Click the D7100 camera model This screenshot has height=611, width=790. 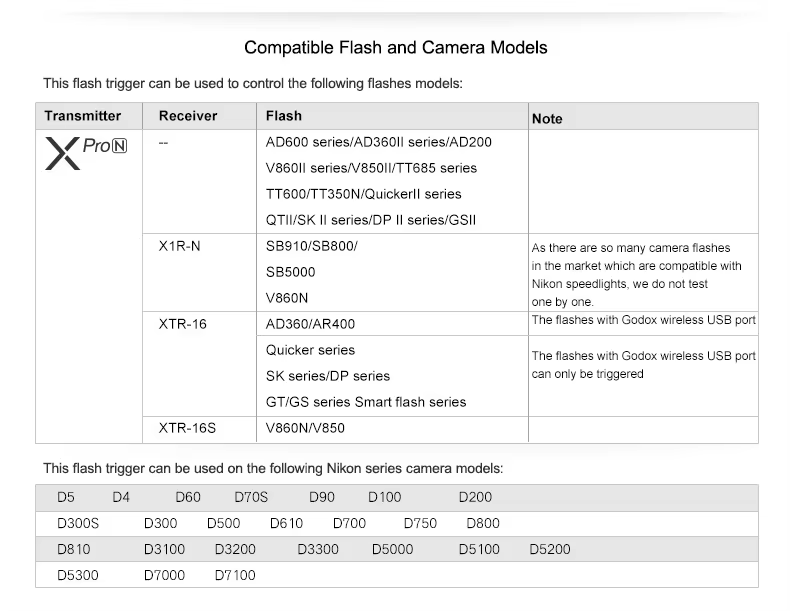pyautogui.click(x=235, y=575)
